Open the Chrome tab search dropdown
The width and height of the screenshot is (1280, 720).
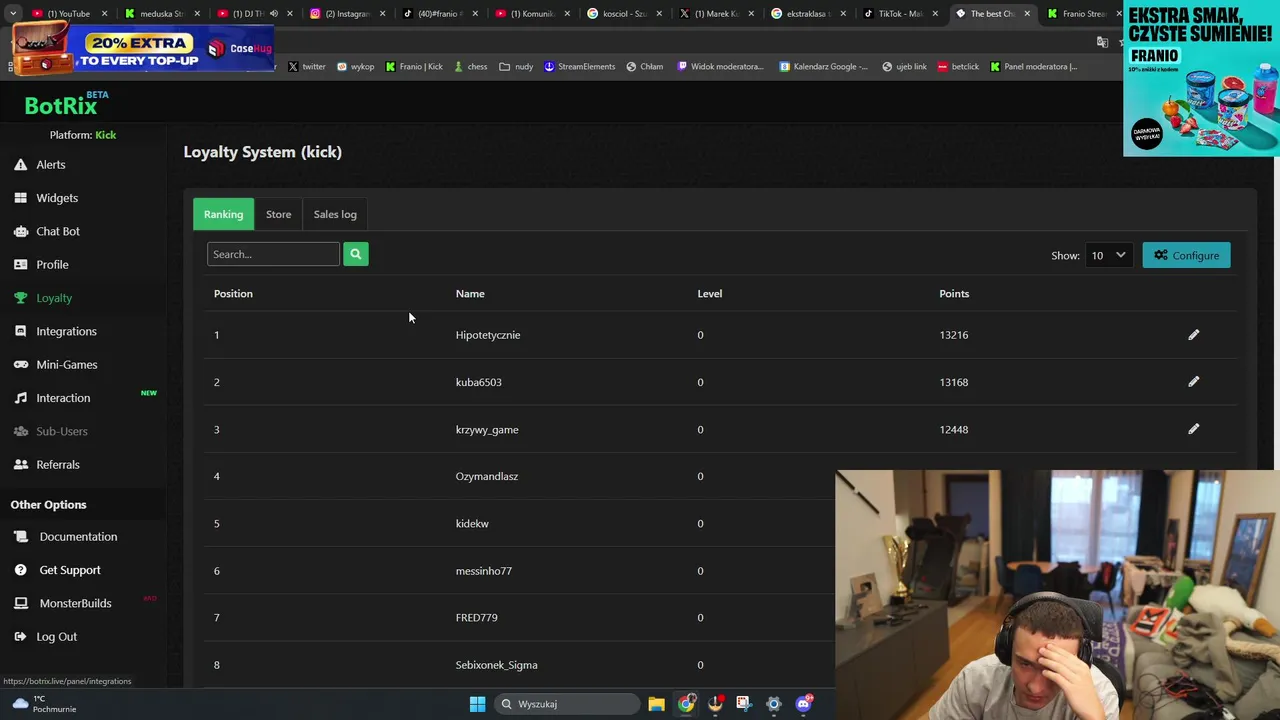coord(13,14)
